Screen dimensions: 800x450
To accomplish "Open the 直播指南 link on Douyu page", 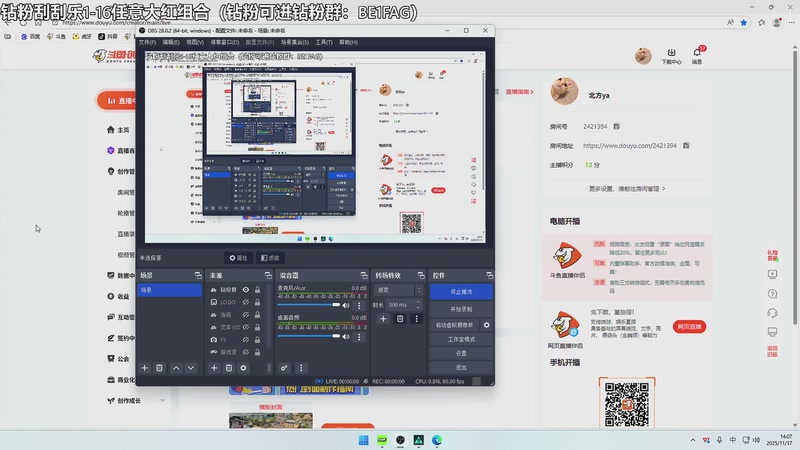I will 519,92.
